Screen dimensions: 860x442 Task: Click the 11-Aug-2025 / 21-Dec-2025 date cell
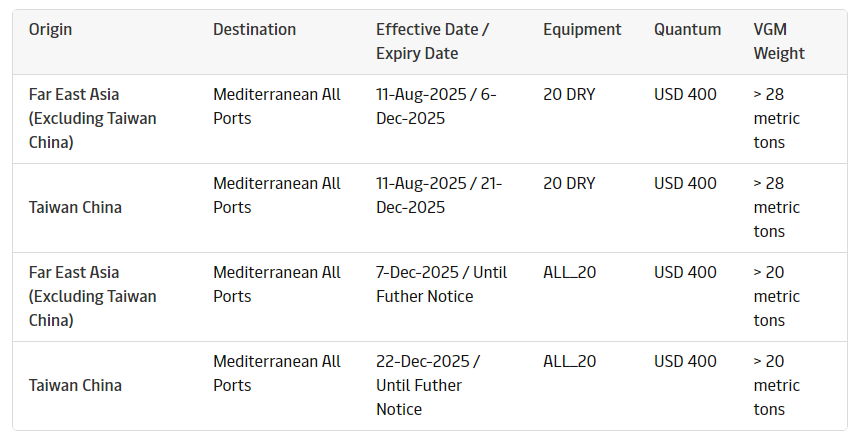click(439, 196)
